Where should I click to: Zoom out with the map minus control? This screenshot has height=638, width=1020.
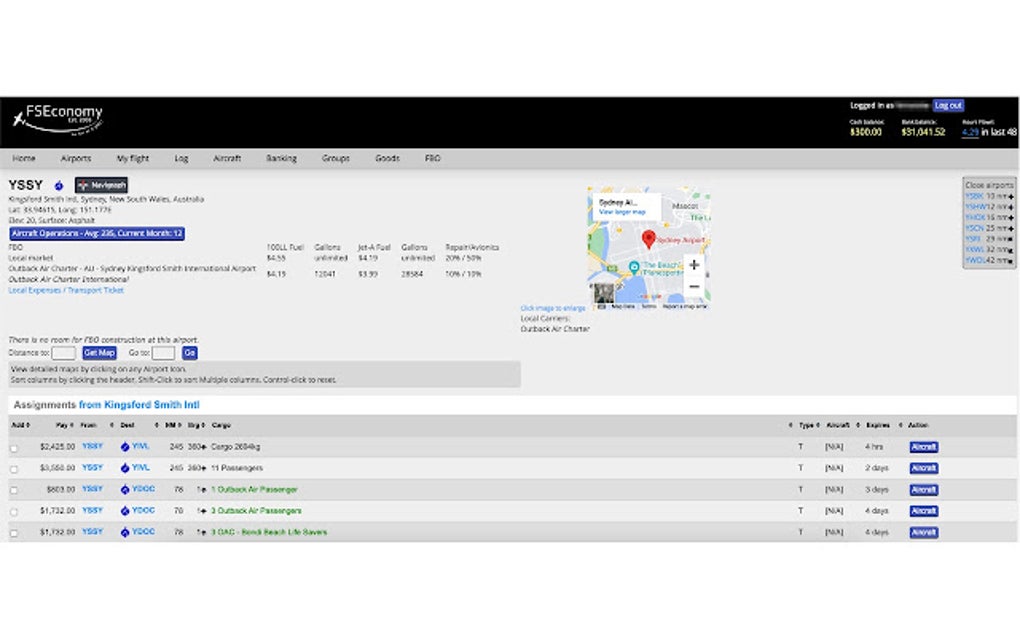click(x=694, y=287)
